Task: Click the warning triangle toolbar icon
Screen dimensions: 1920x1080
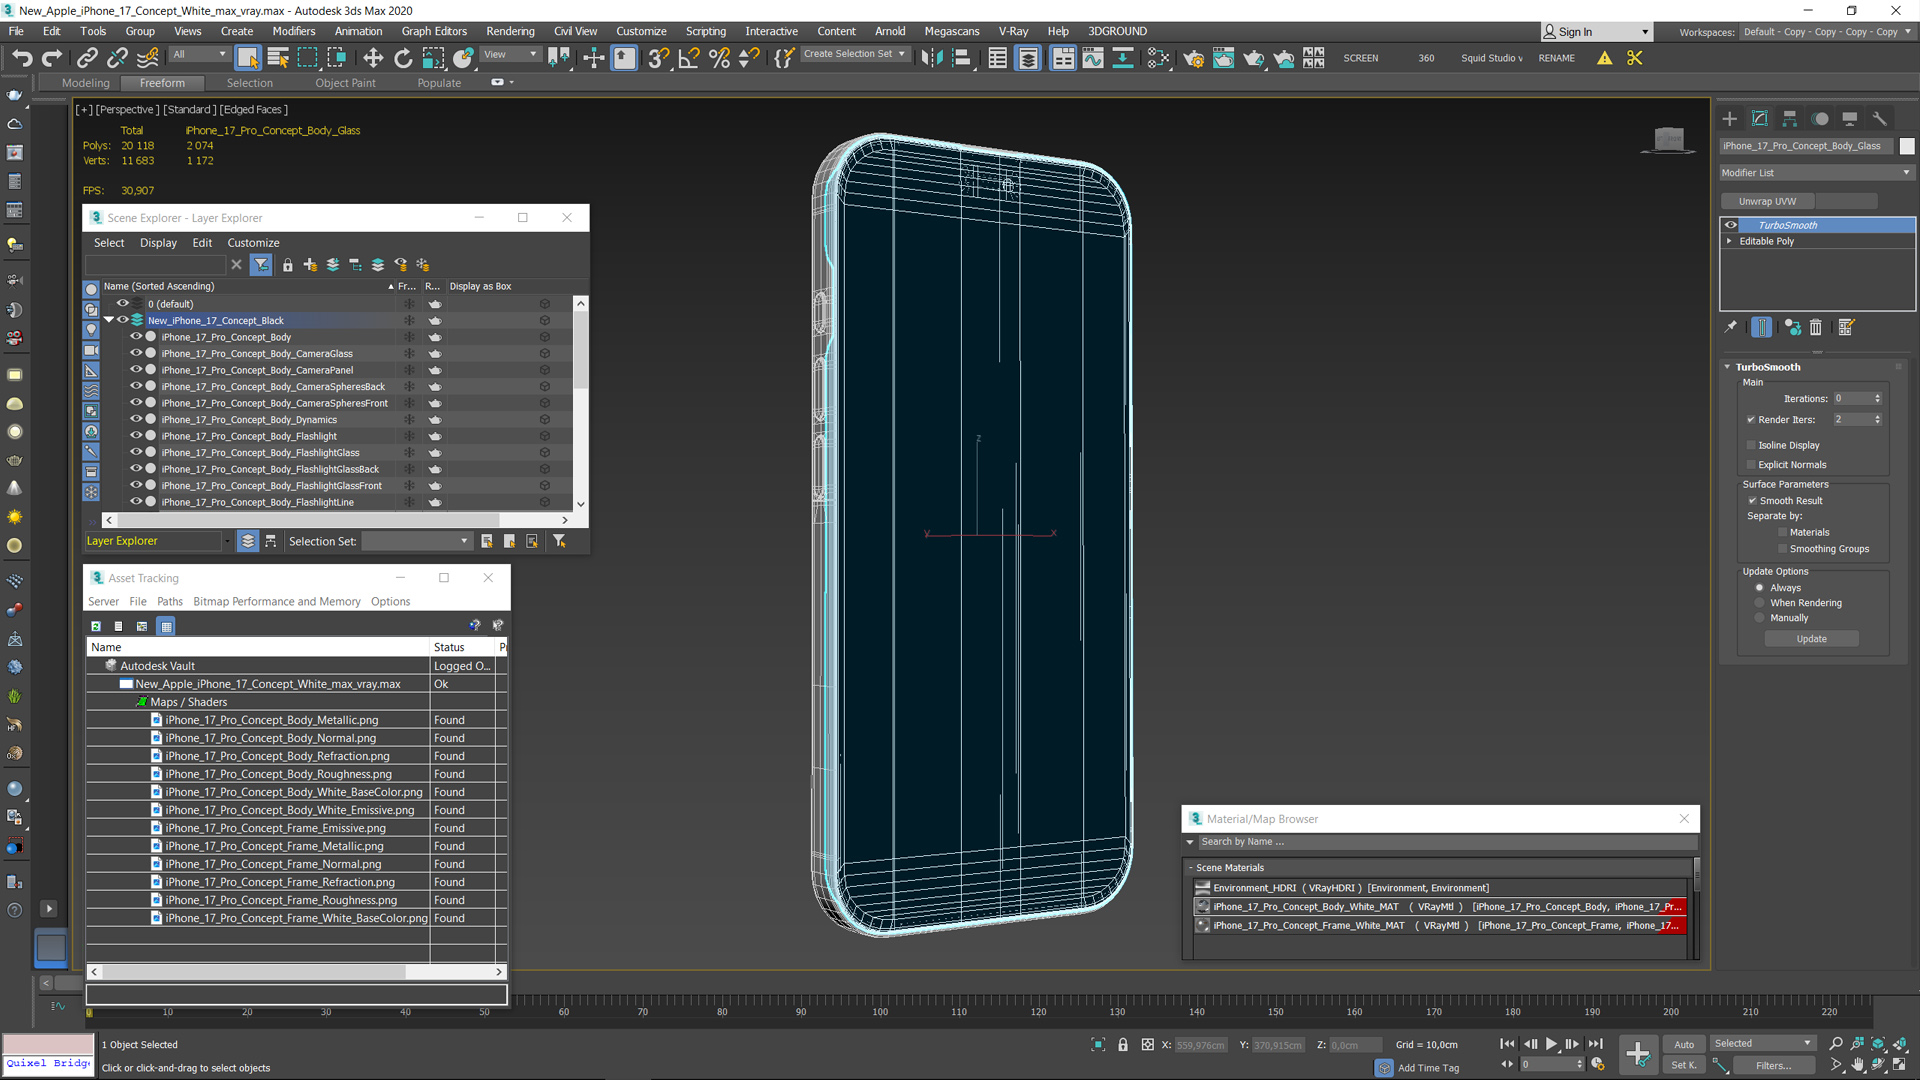Action: [1604, 58]
